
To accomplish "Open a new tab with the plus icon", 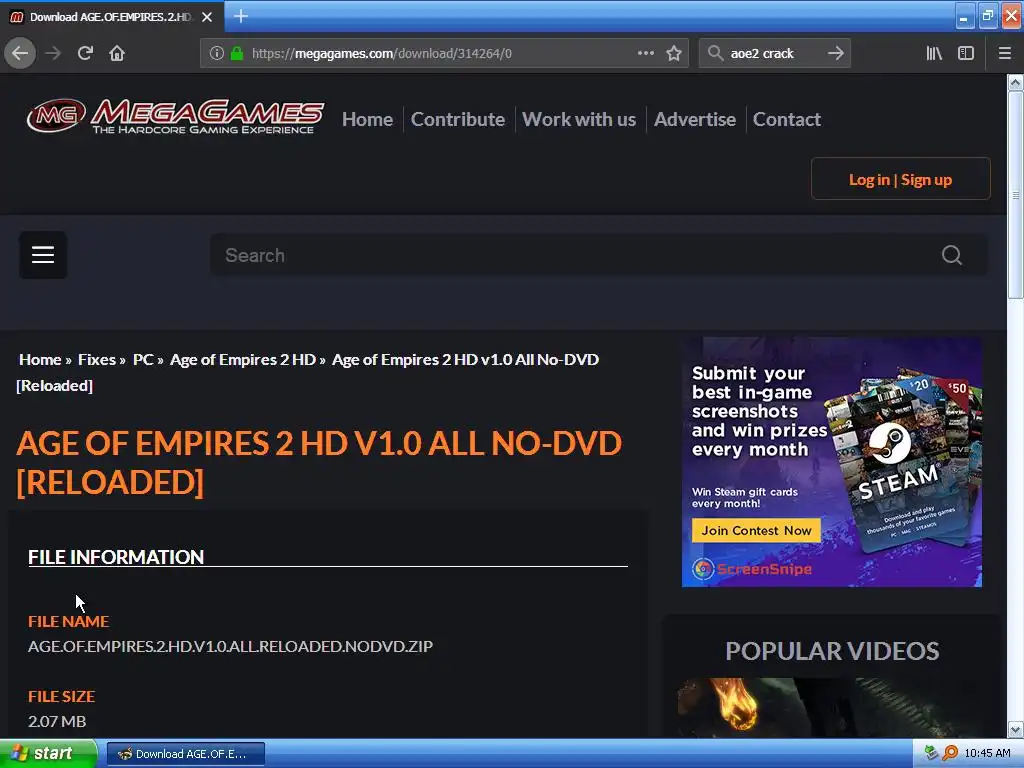I will point(240,16).
